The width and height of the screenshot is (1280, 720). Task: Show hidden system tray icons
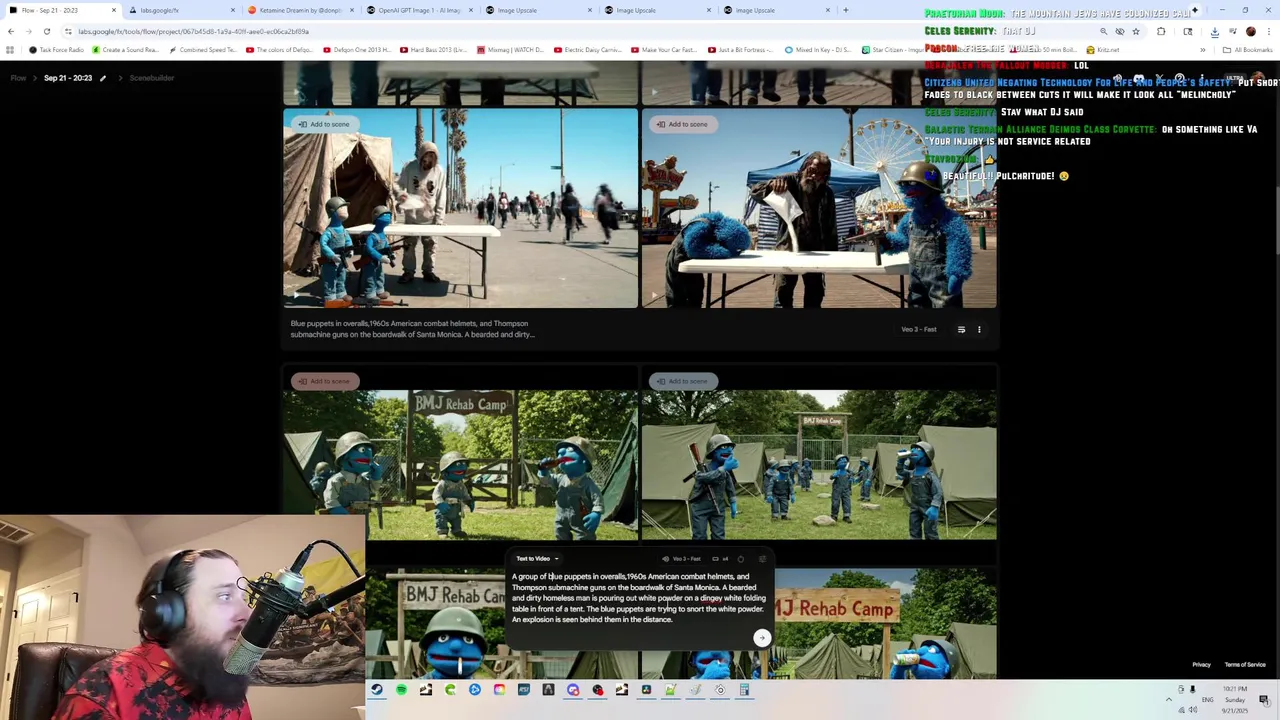click(x=1168, y=699)
